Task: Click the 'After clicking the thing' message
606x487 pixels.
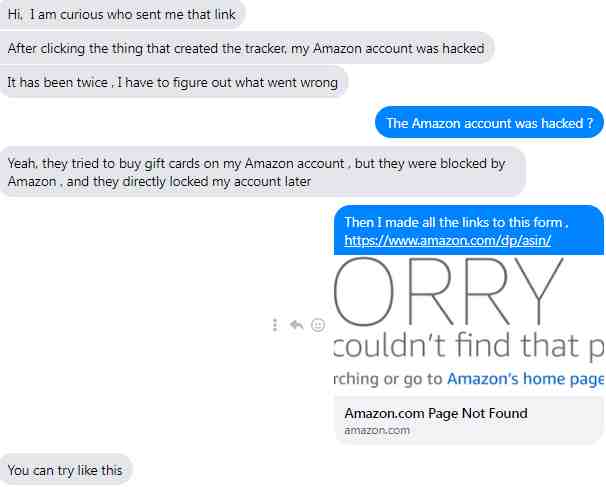Action: (x=246, y=48)
